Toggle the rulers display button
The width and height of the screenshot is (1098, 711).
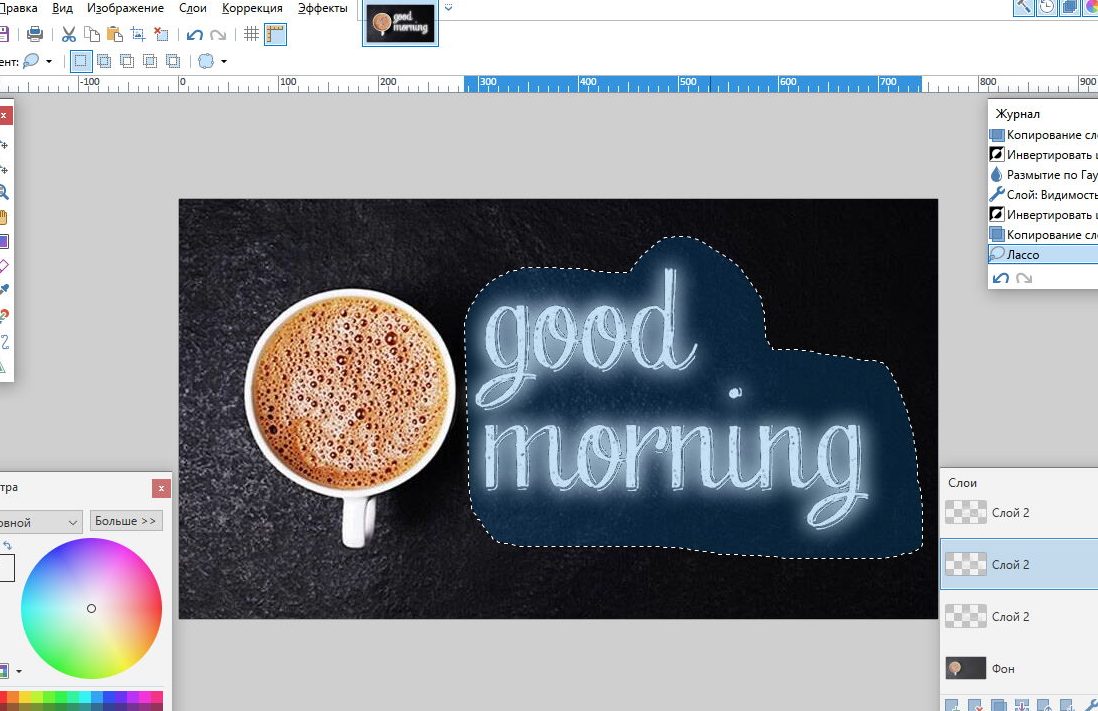(x=275, y=34)
